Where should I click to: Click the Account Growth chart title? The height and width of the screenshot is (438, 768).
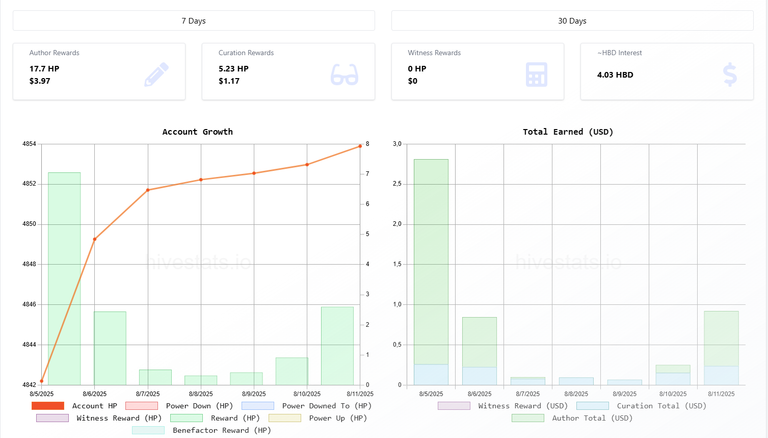click(197, 132)
